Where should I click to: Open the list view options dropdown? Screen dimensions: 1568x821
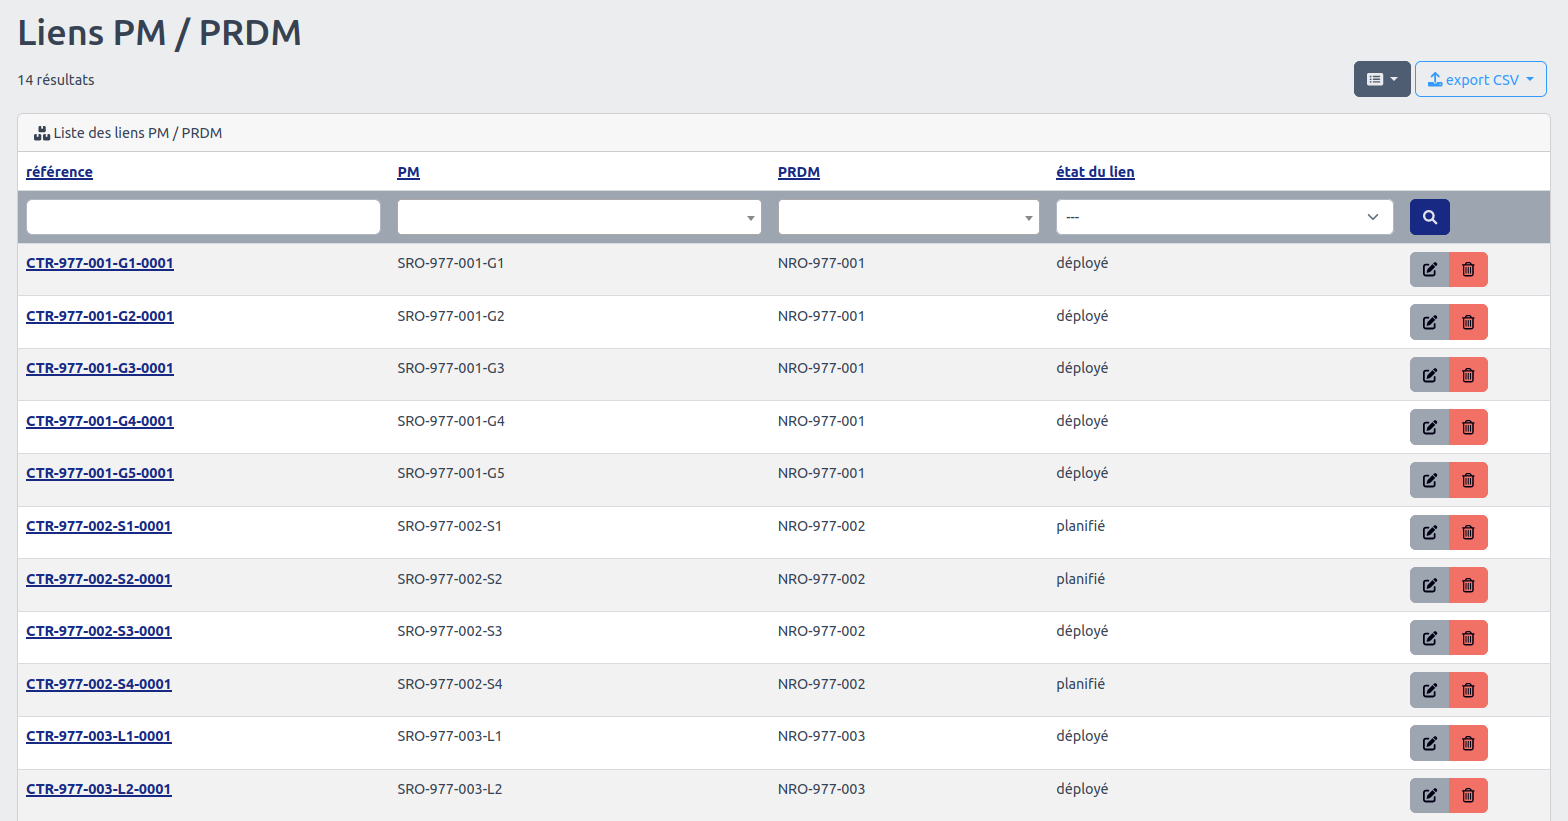[1381, 79]
